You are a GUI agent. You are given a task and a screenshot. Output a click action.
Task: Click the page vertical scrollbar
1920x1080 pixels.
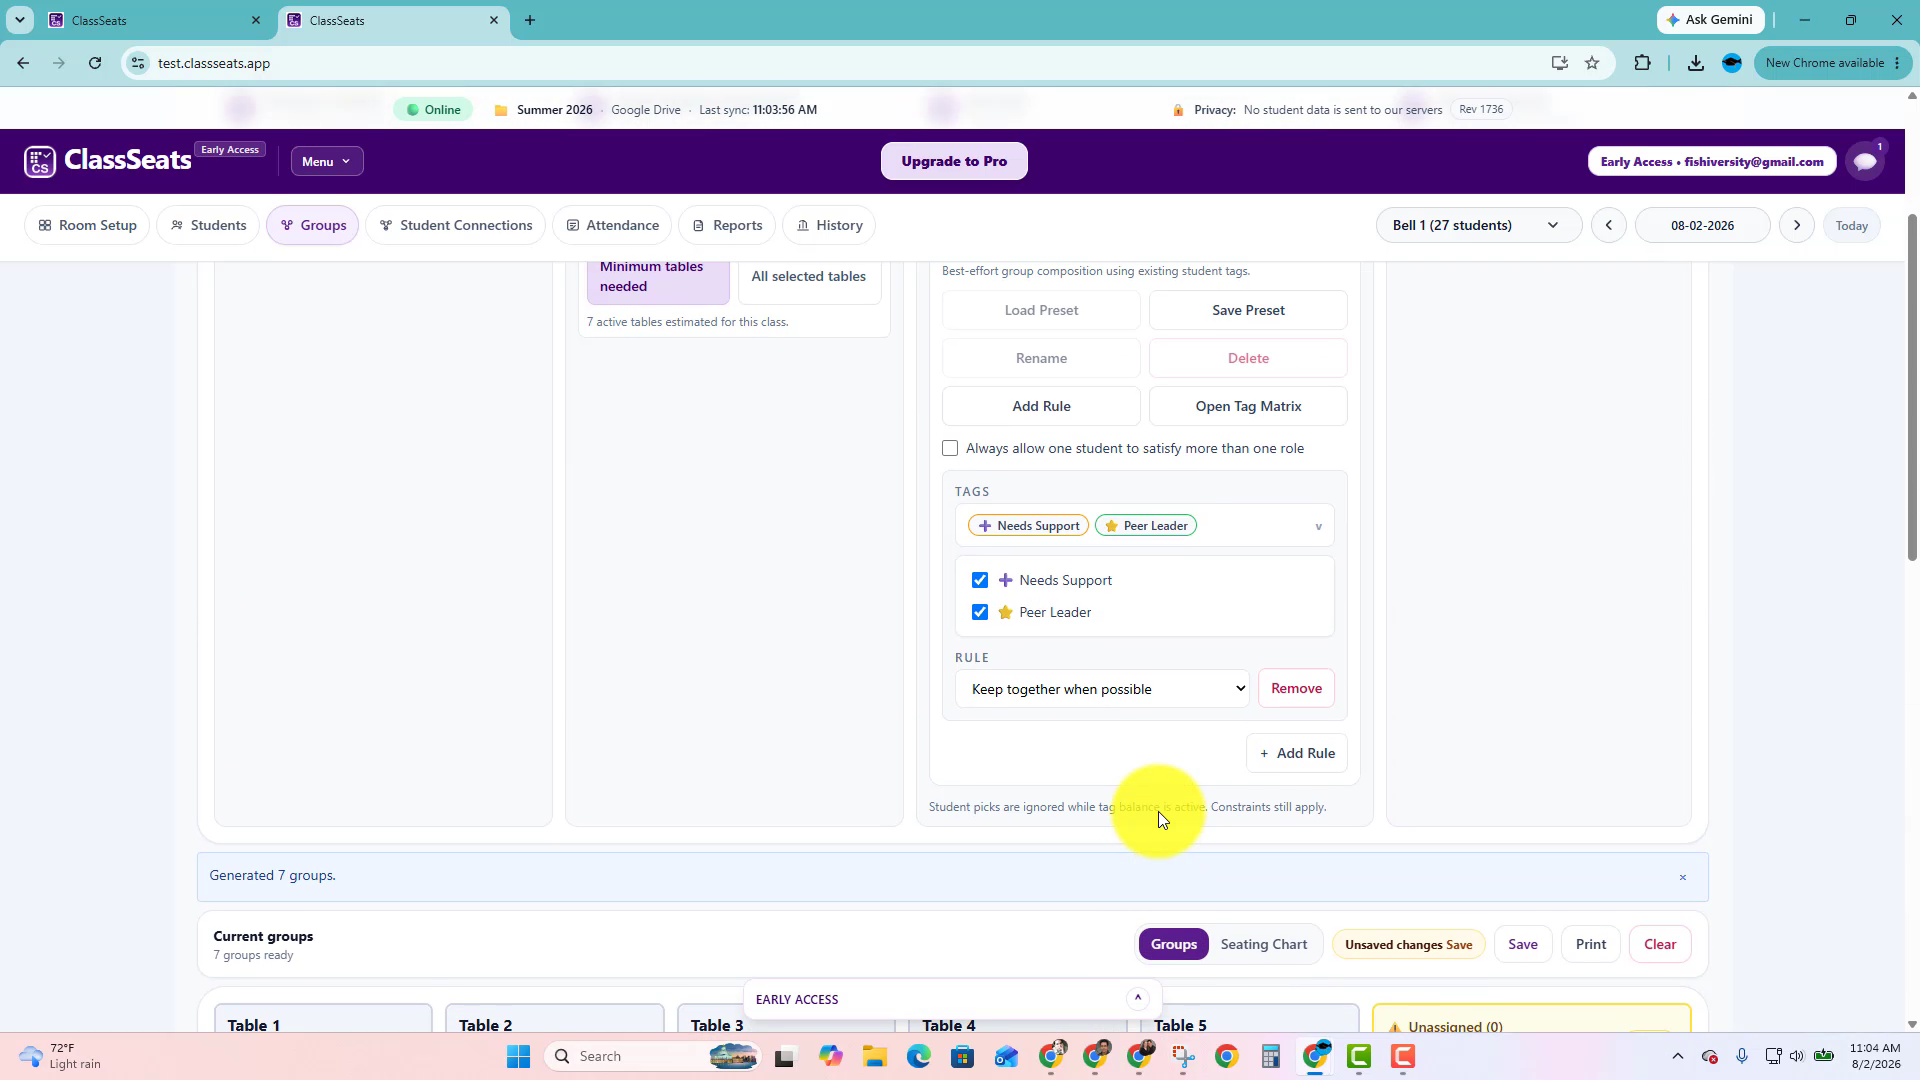click(1912, 387)
